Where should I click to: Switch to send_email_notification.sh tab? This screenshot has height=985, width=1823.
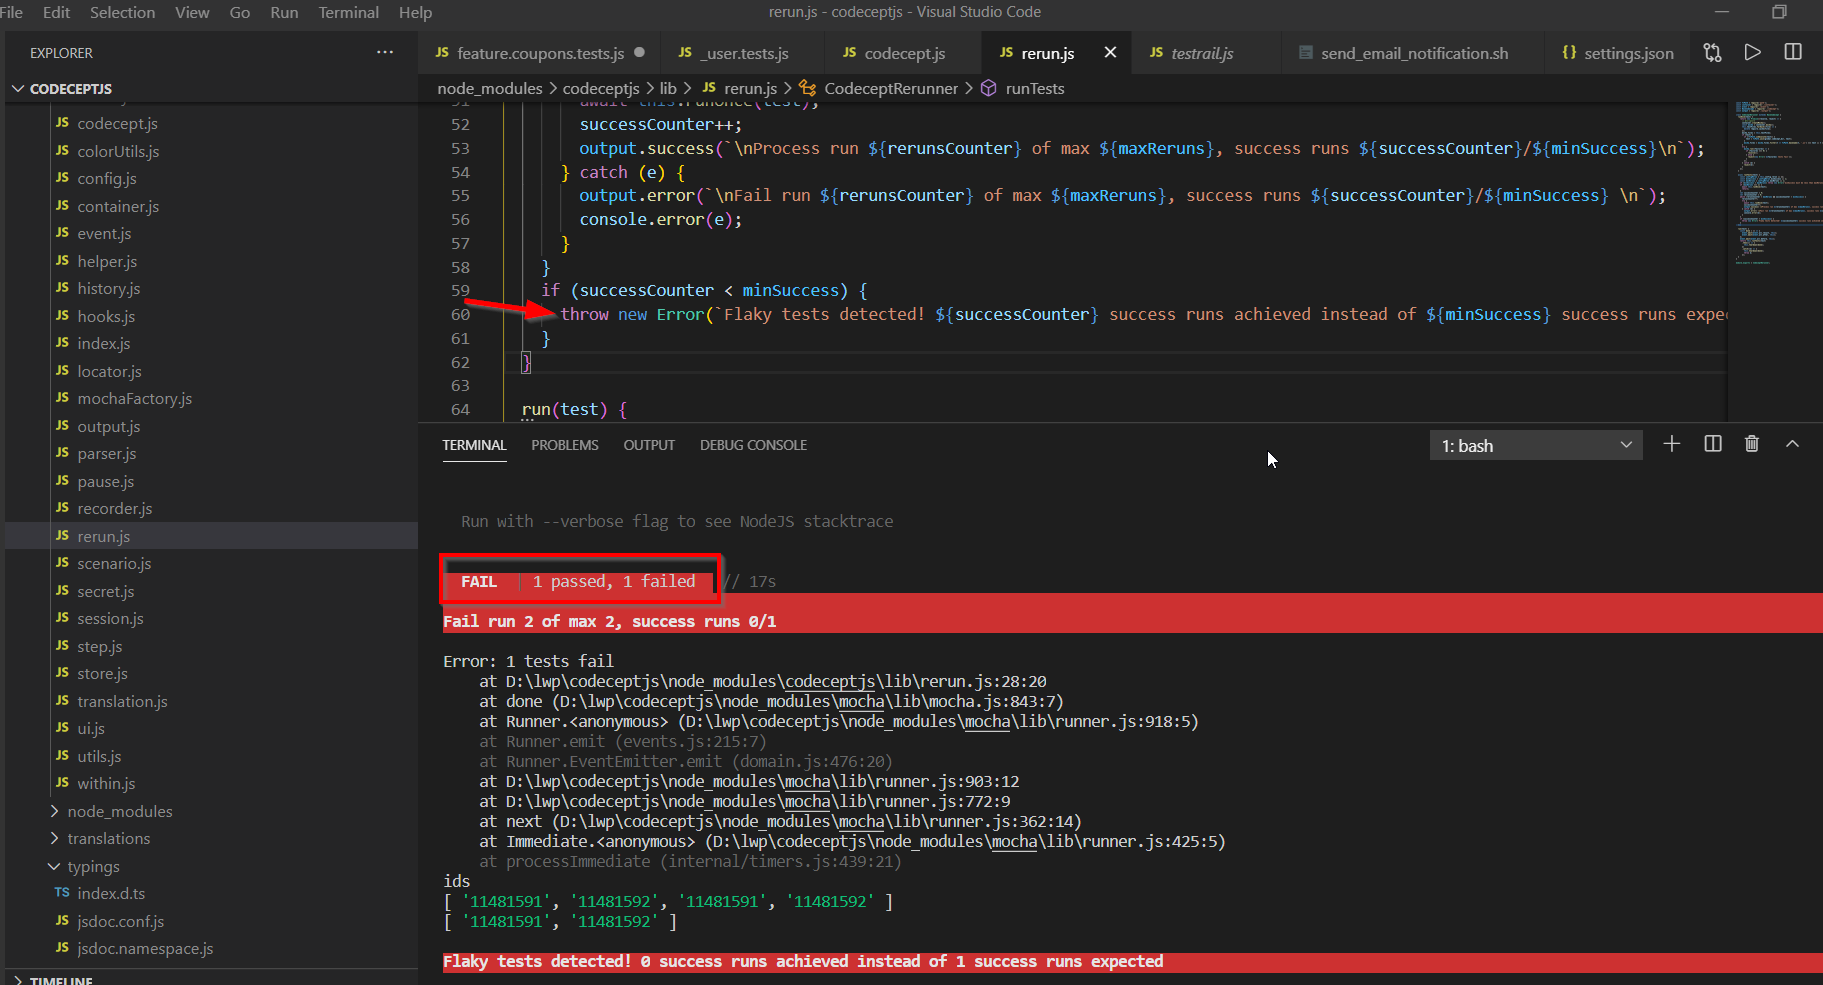(x=1414, y=53)
